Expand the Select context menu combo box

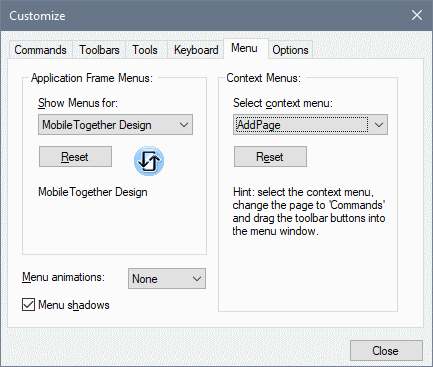pyautogui.click(x=310, y=125)
